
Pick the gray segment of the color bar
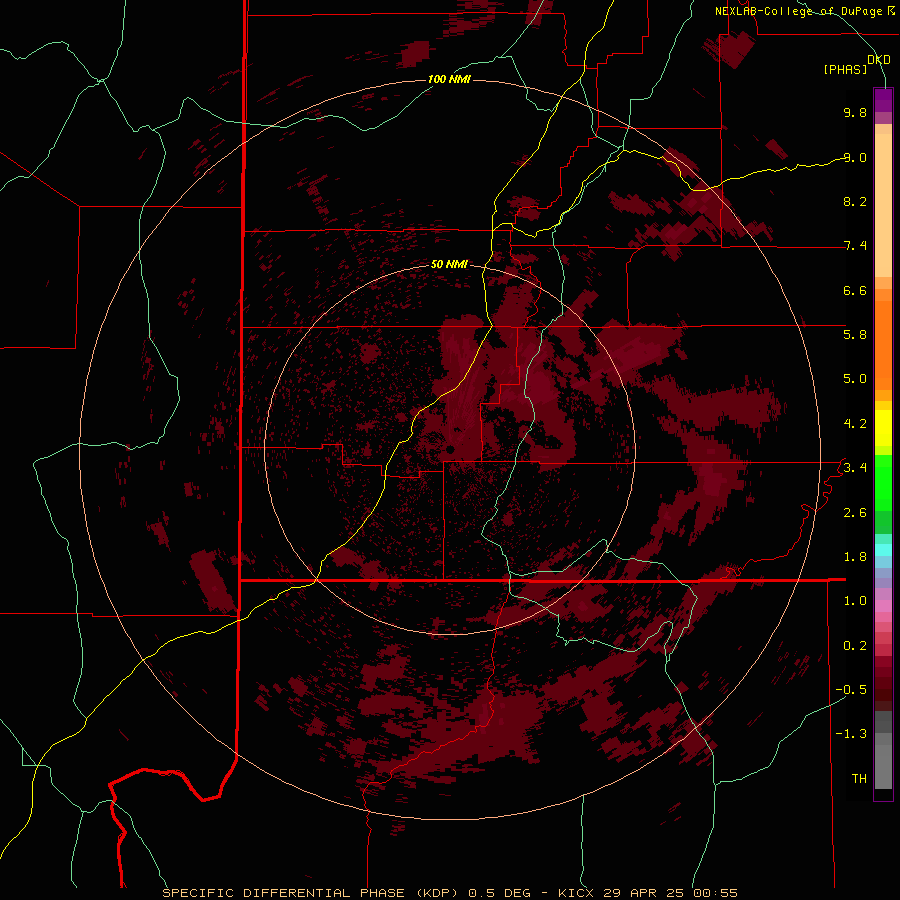[x=883, y=750]
